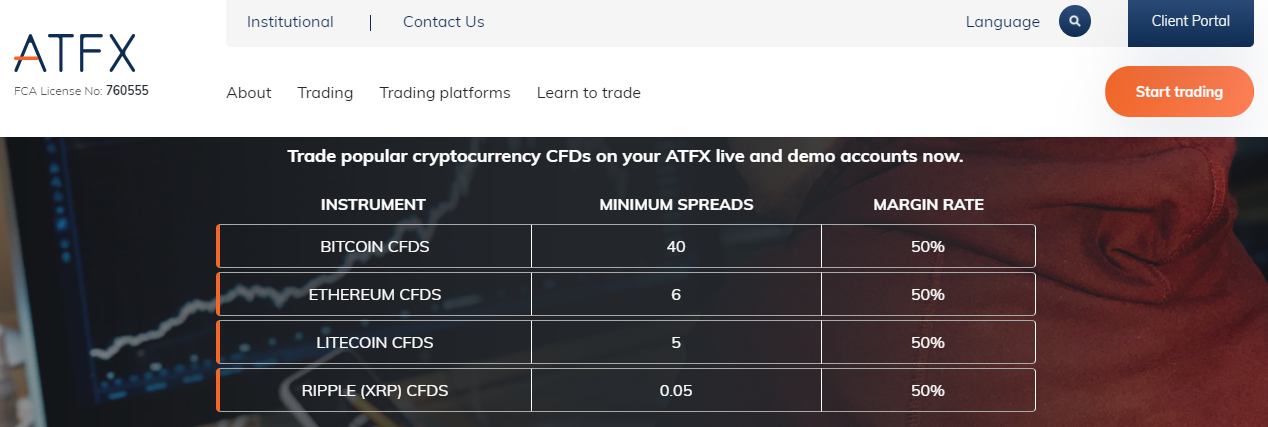Expand the About menu
Viewport: 1268px width, 427px height.
(x=249, y=93)
